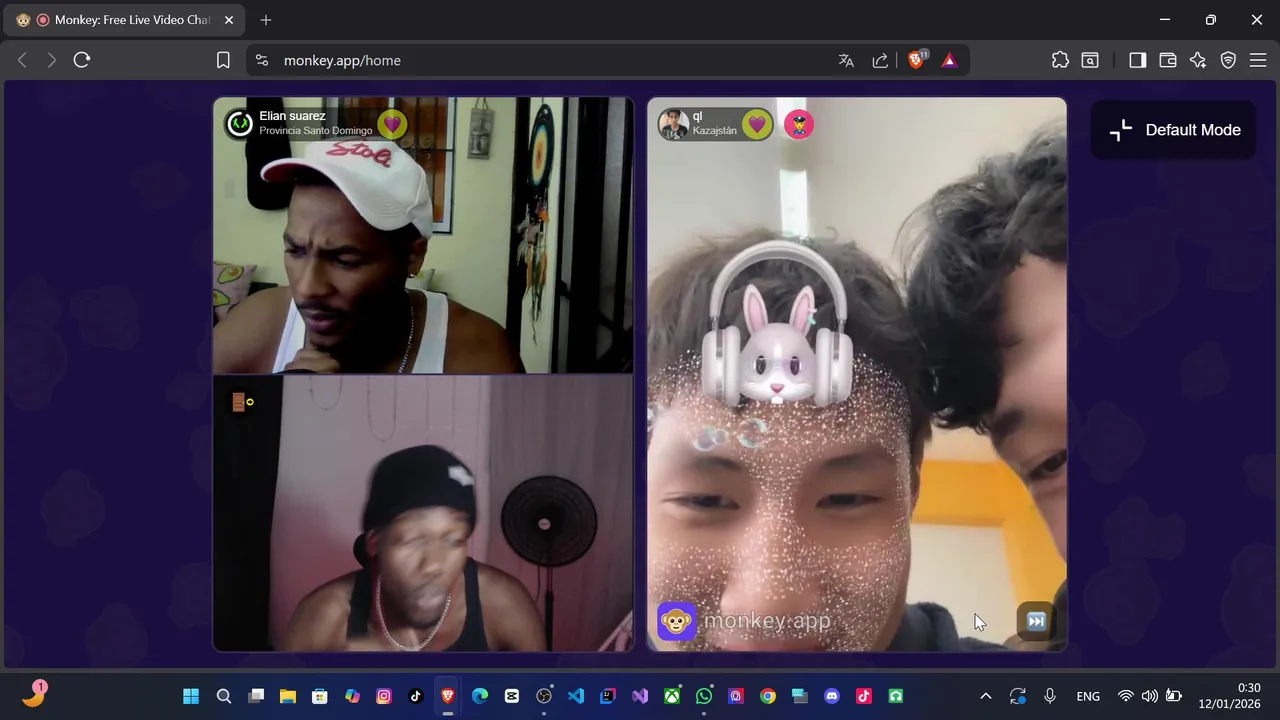The width and height of the screenshot is (1280, 720).
Task: Open Task View on taskbar
Action: click(256, 696)
